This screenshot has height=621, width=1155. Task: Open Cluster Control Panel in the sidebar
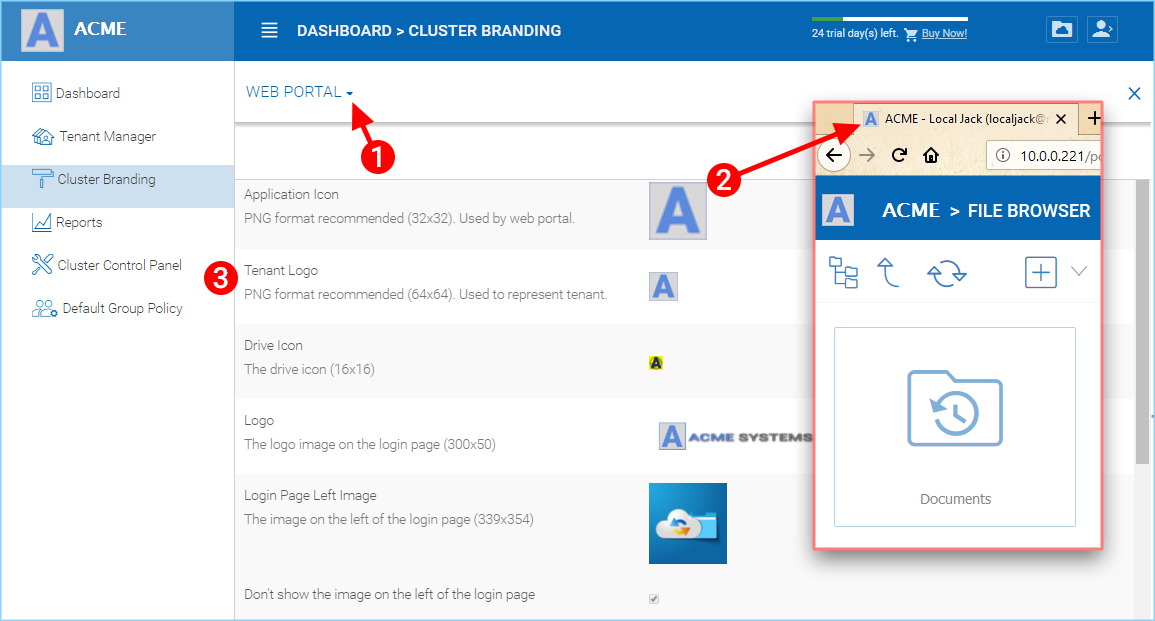[107, 265]
